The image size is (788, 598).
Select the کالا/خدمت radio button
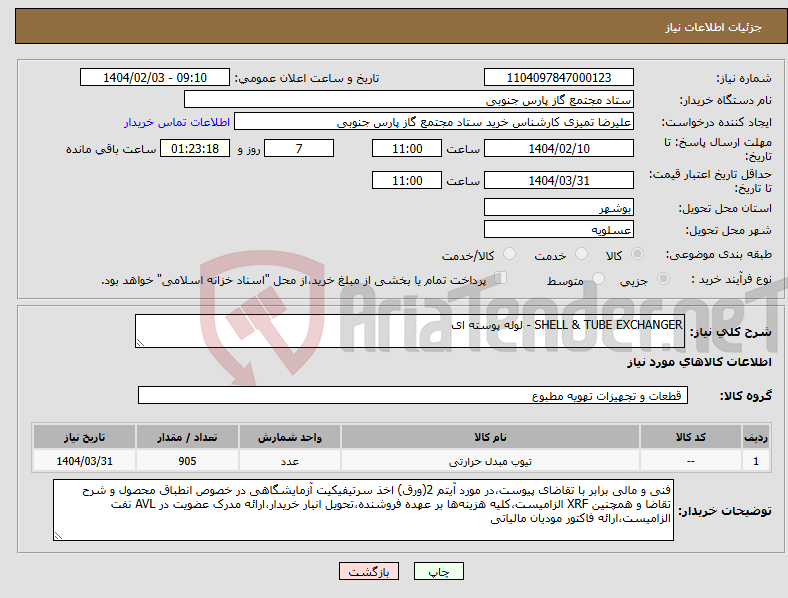(x=510, y=254)
